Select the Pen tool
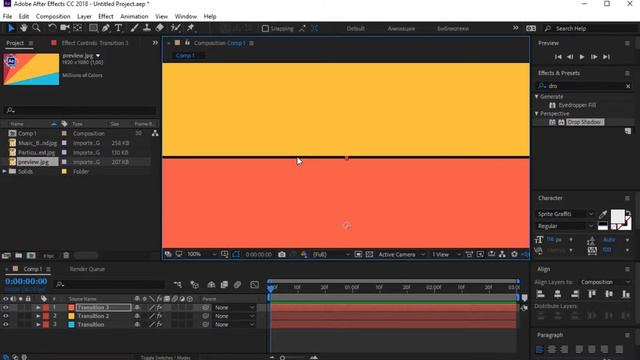The width and height of the screenshot is (640, 360). coord(106,28)
